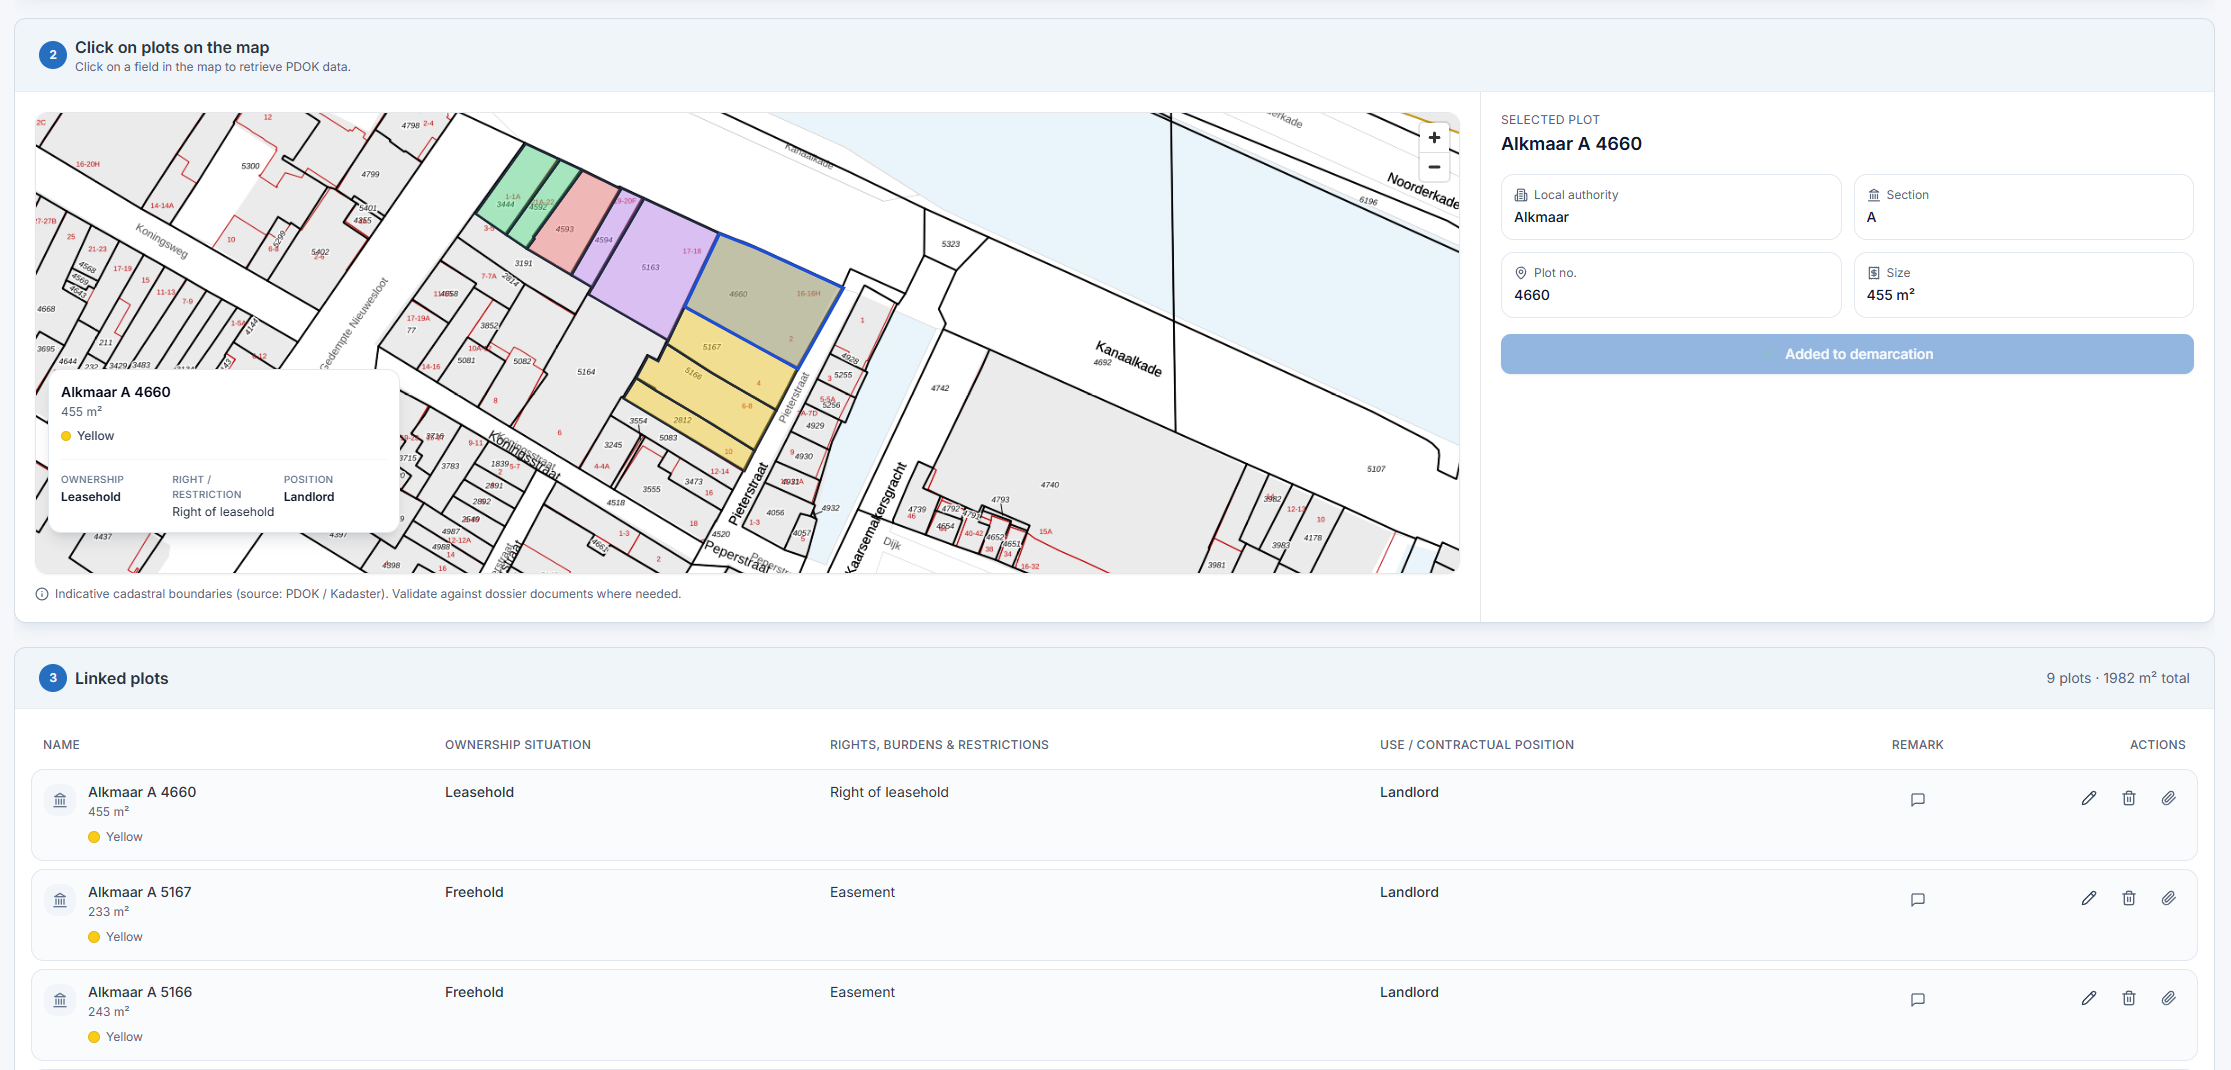Click the Plot no. field showing 4660

tap(1671, 285)
